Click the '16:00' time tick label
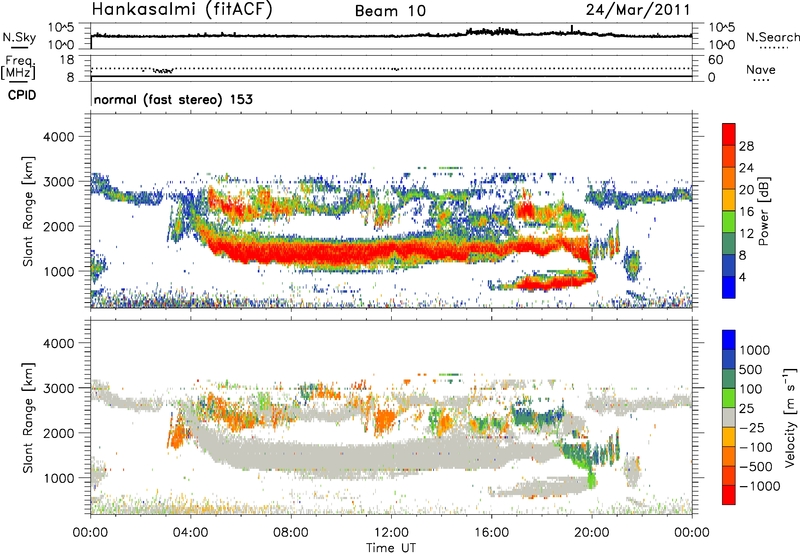The width and height of the screenshot is (800, 554). [x=491, y=533]
